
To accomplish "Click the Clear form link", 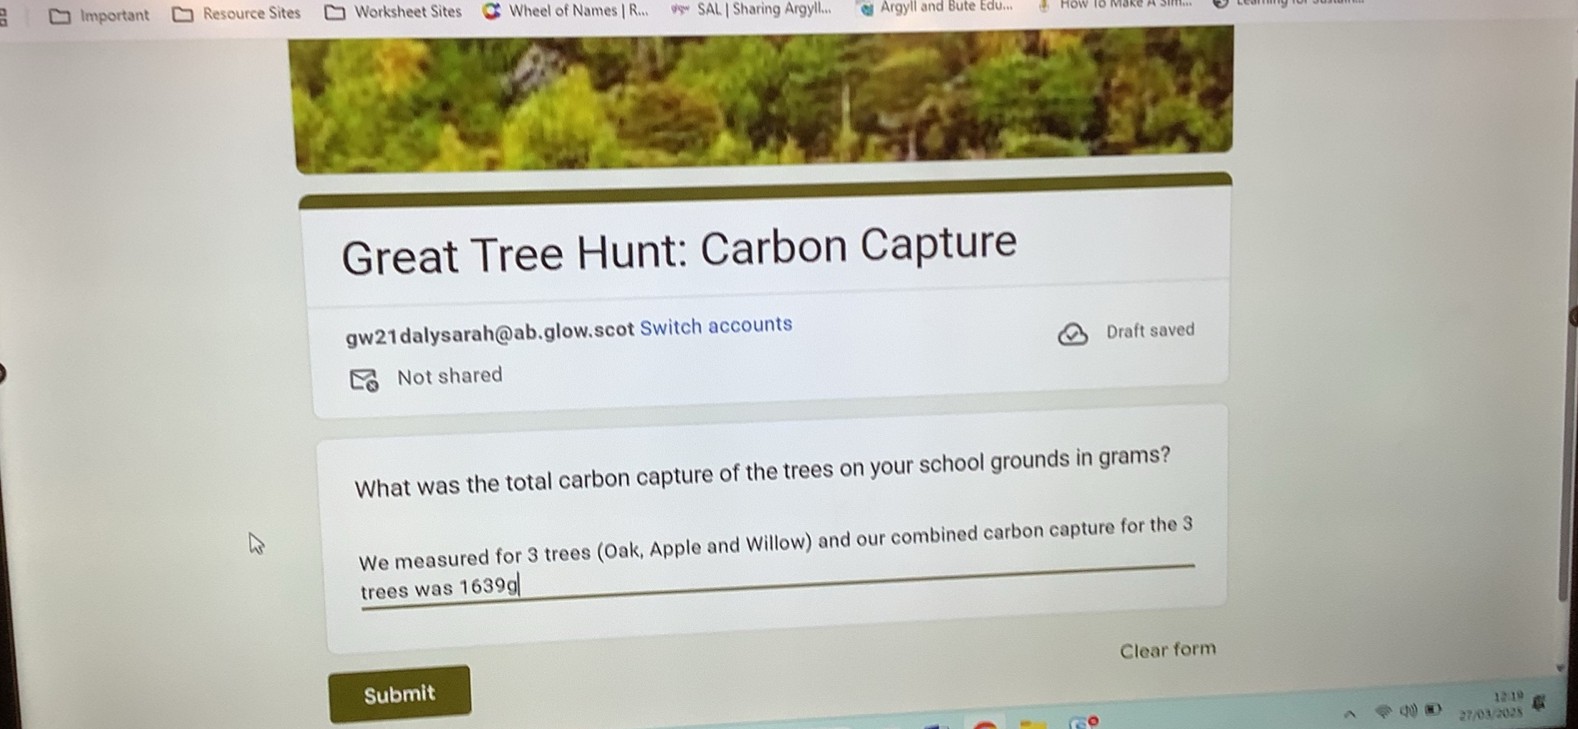I will point(1167,650).
